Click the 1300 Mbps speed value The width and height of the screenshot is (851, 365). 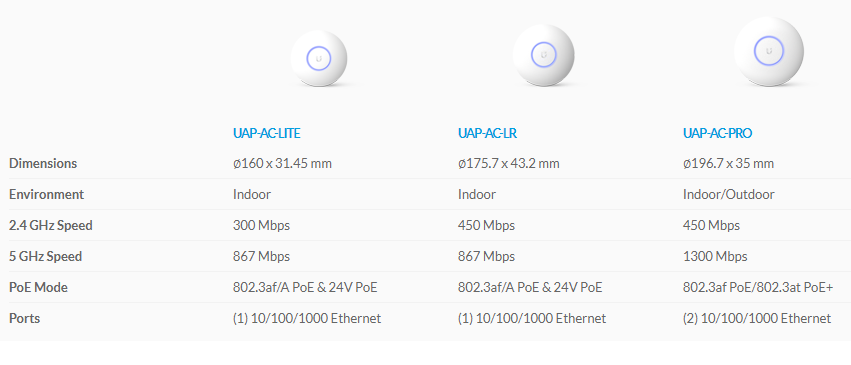click(x=715, y=256)
